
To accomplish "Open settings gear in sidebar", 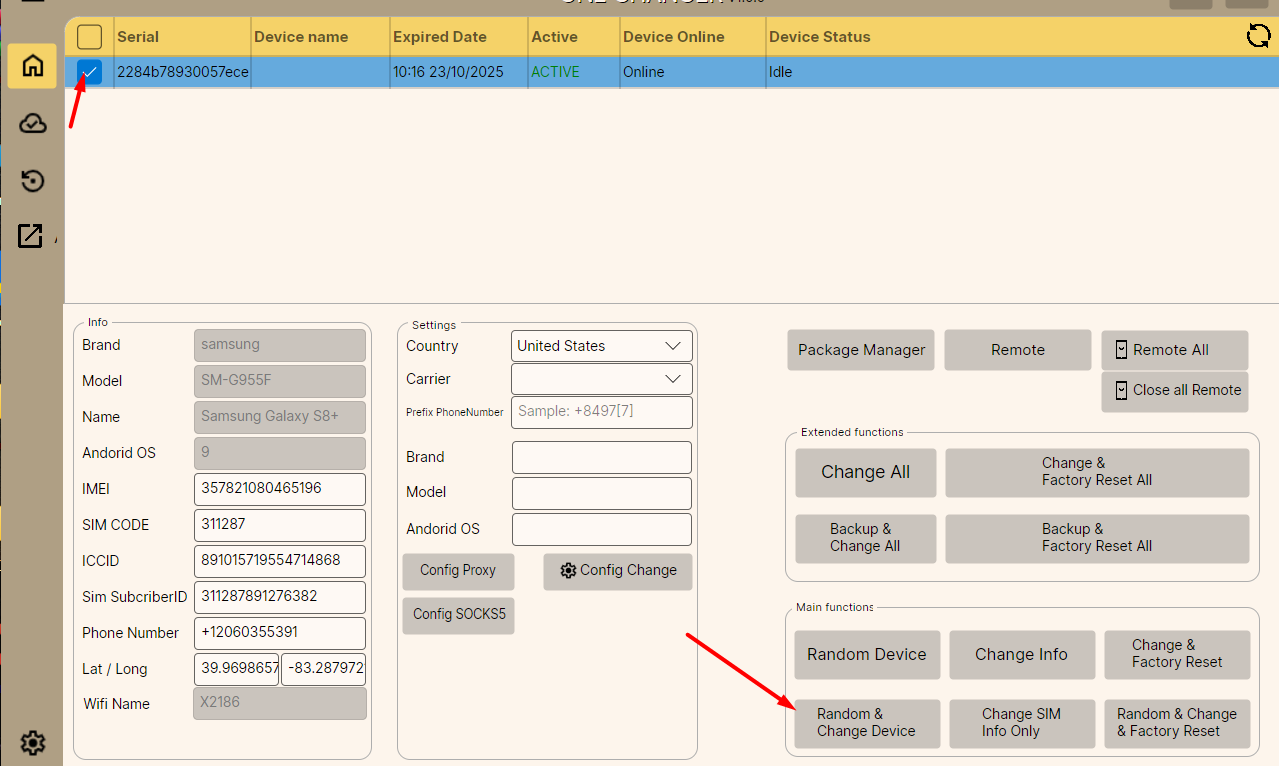I will (x=32, y=742).
